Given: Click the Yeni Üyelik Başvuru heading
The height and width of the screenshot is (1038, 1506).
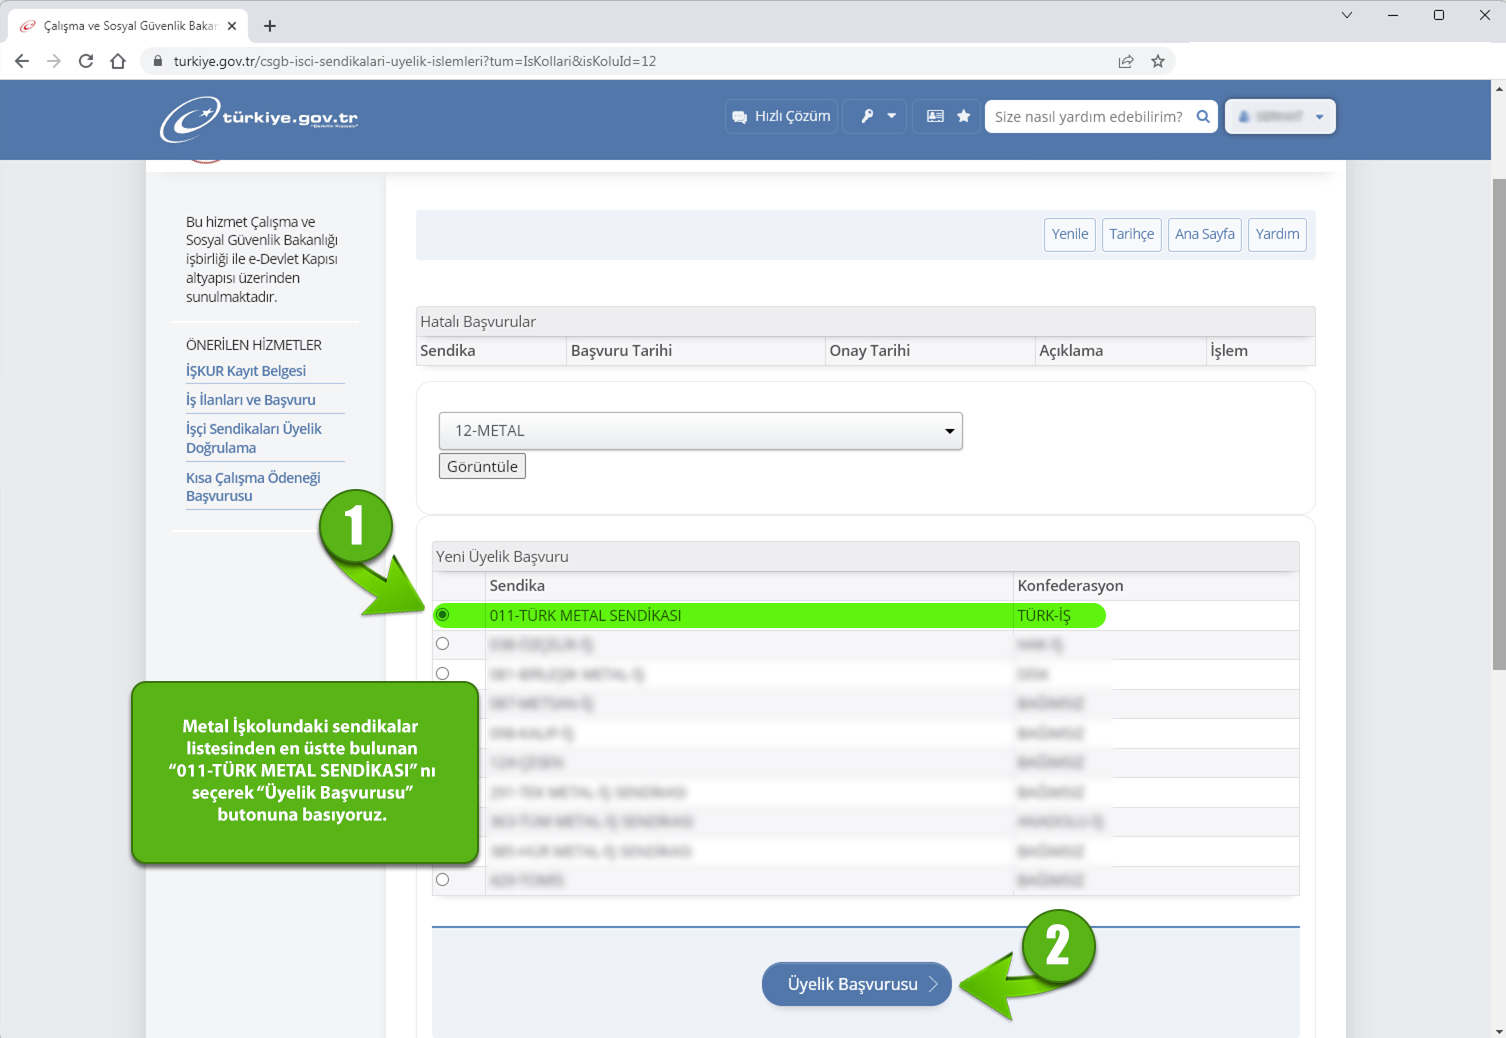Looking at the screenshot, I should click(502, 557).
